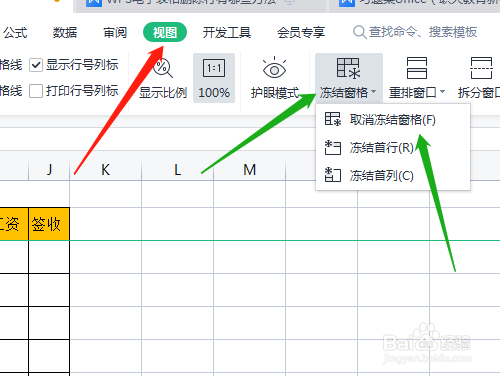The image size is (500, 376).
Task: Select column L header
Action: (x=177, y=170)
